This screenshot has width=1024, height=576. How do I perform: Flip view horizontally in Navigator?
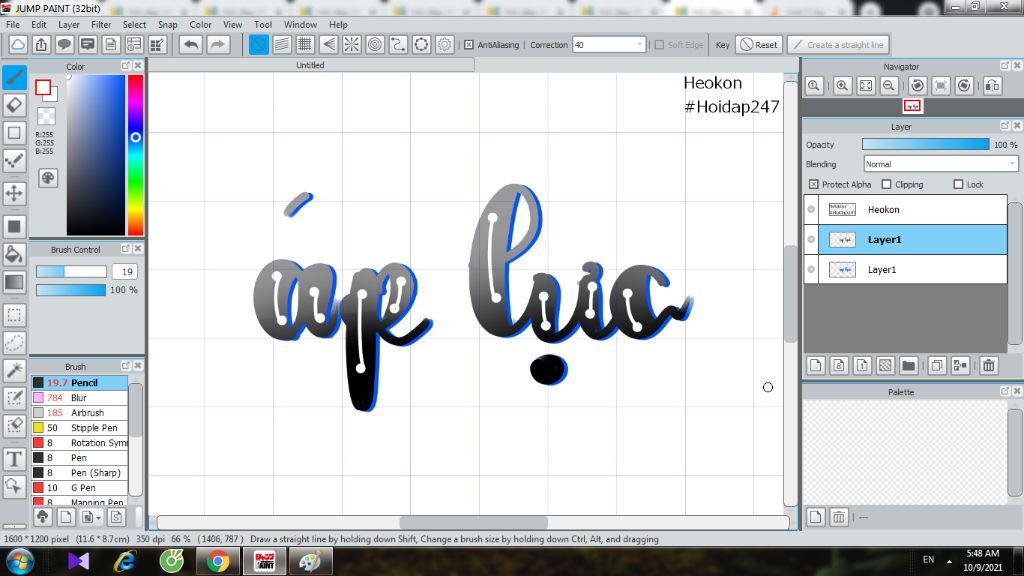tap(992, 86)
